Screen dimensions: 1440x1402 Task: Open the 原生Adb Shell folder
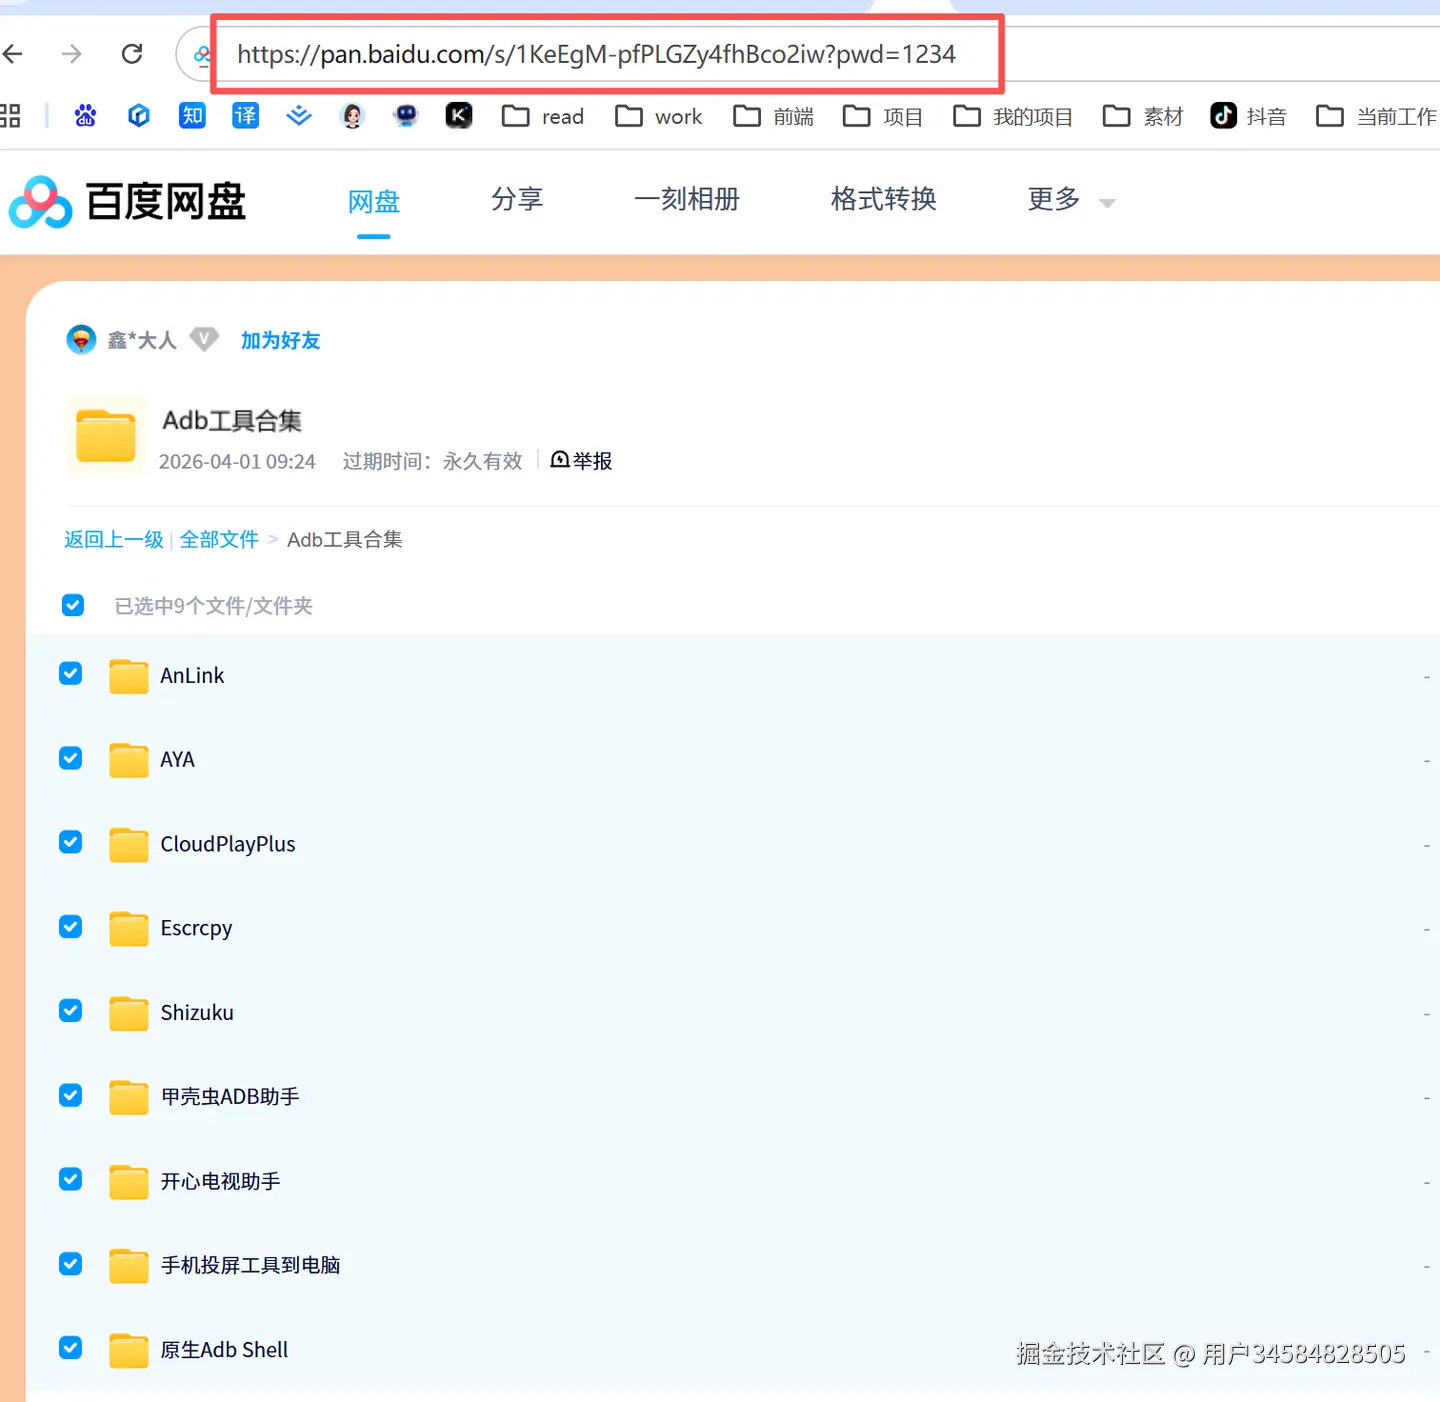point(224,1350)
